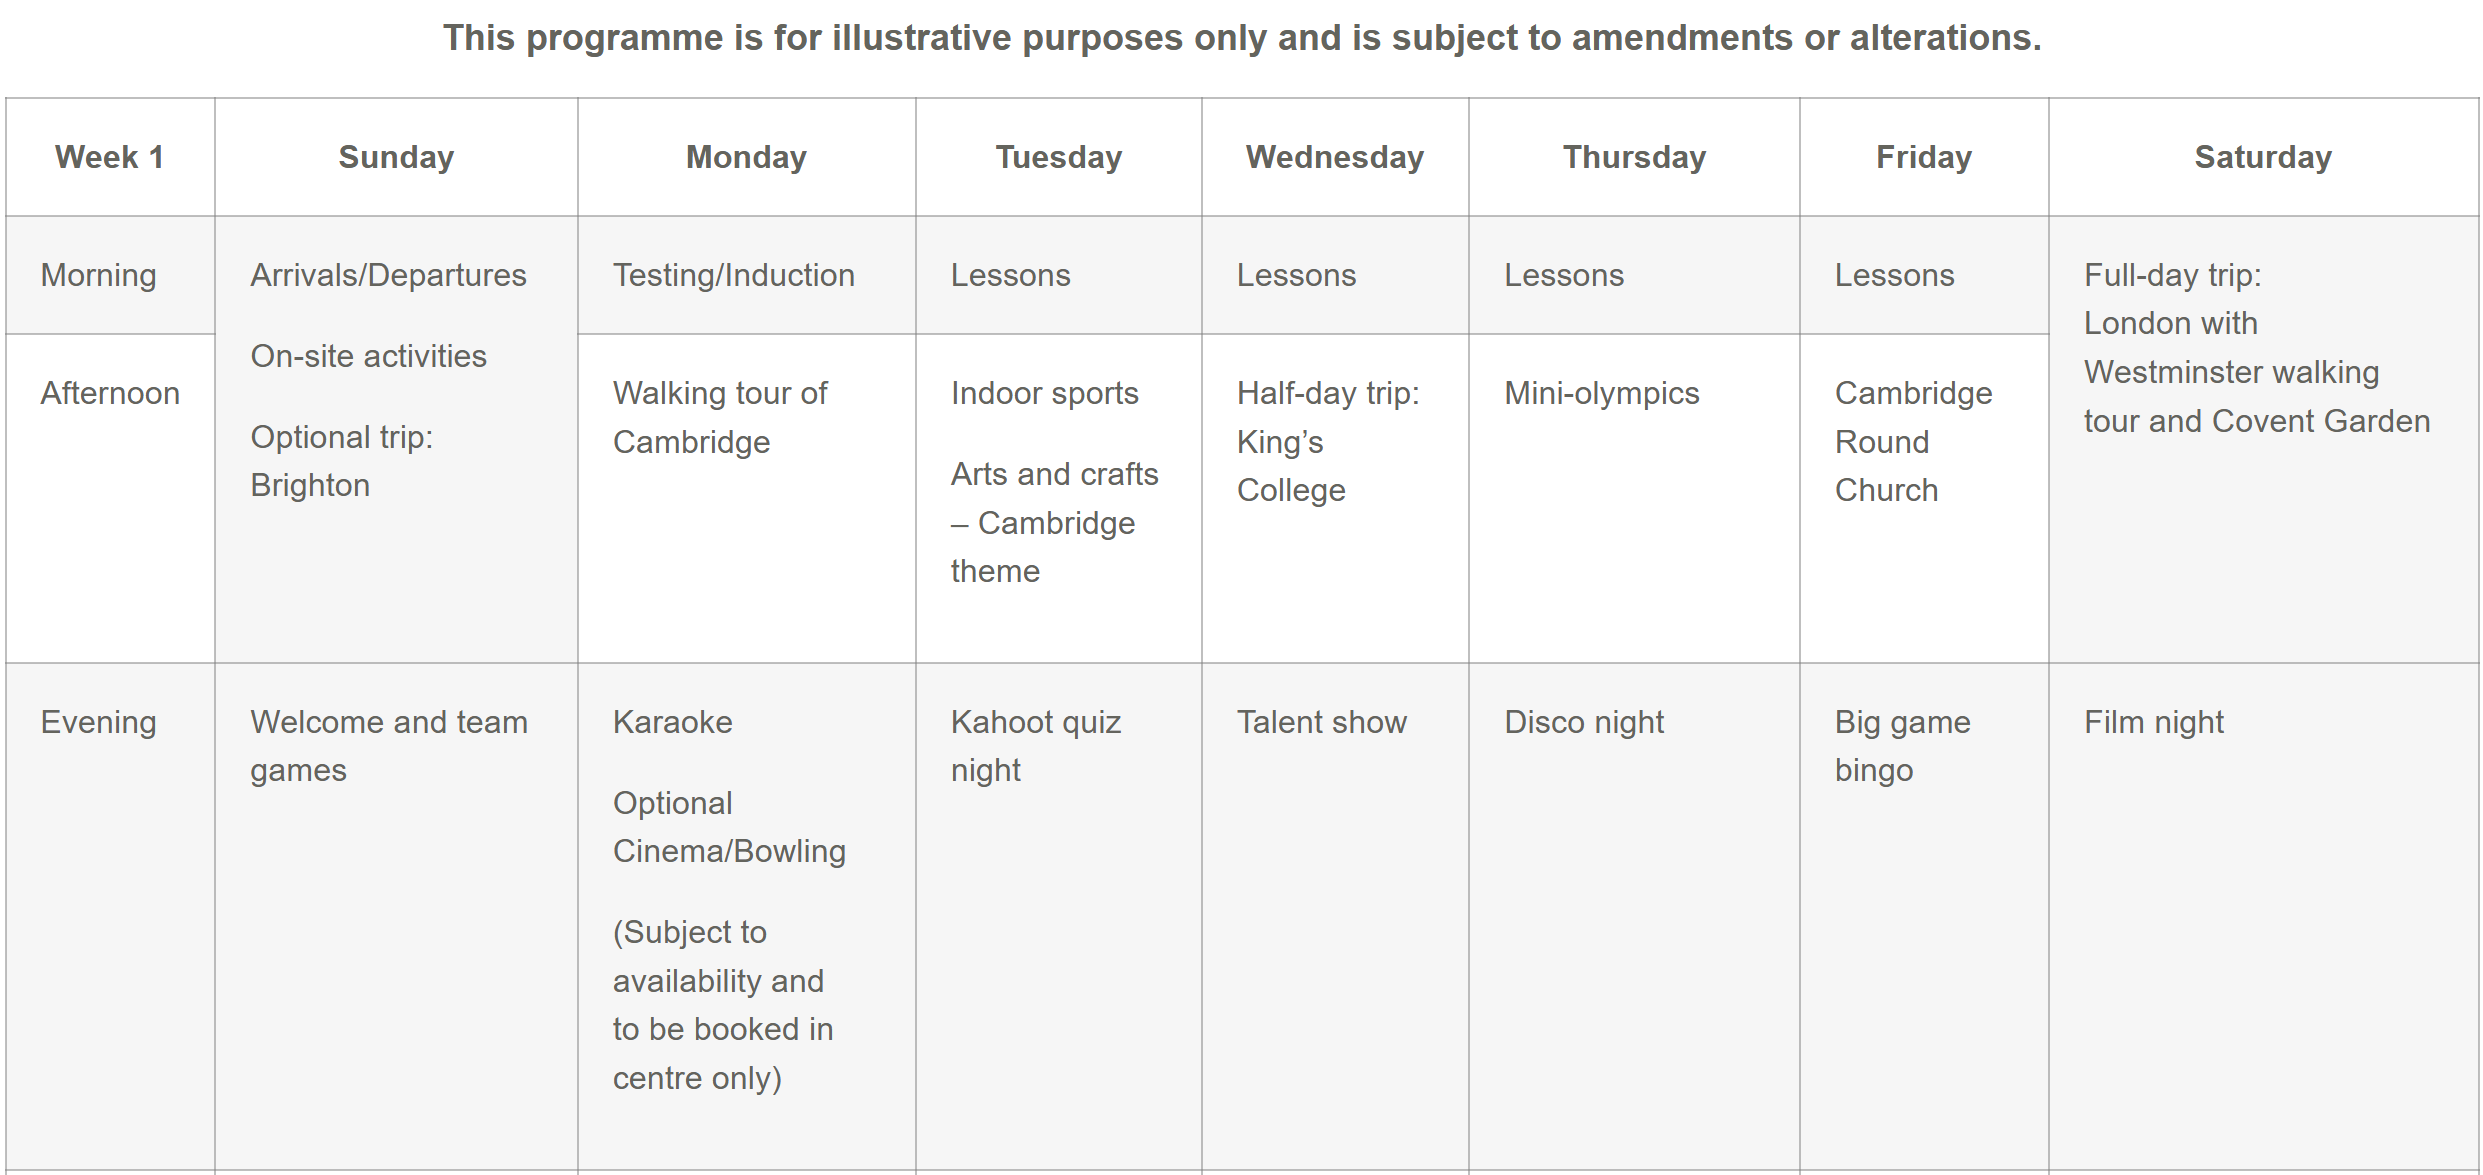This screenshot has height=1175, width=2483.
Task: Click the Evening row label
Action: pyautogui.click(x=98, y=722)
